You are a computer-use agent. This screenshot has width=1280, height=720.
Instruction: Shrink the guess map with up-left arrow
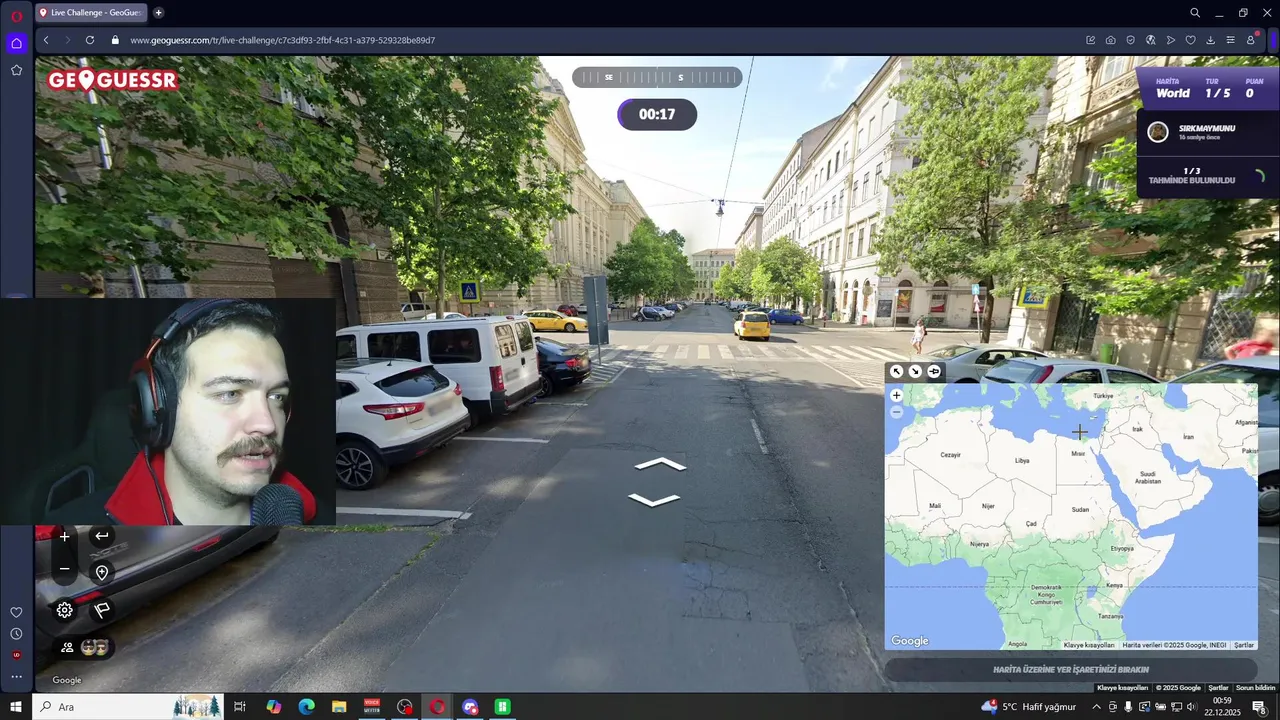point(897,371)
